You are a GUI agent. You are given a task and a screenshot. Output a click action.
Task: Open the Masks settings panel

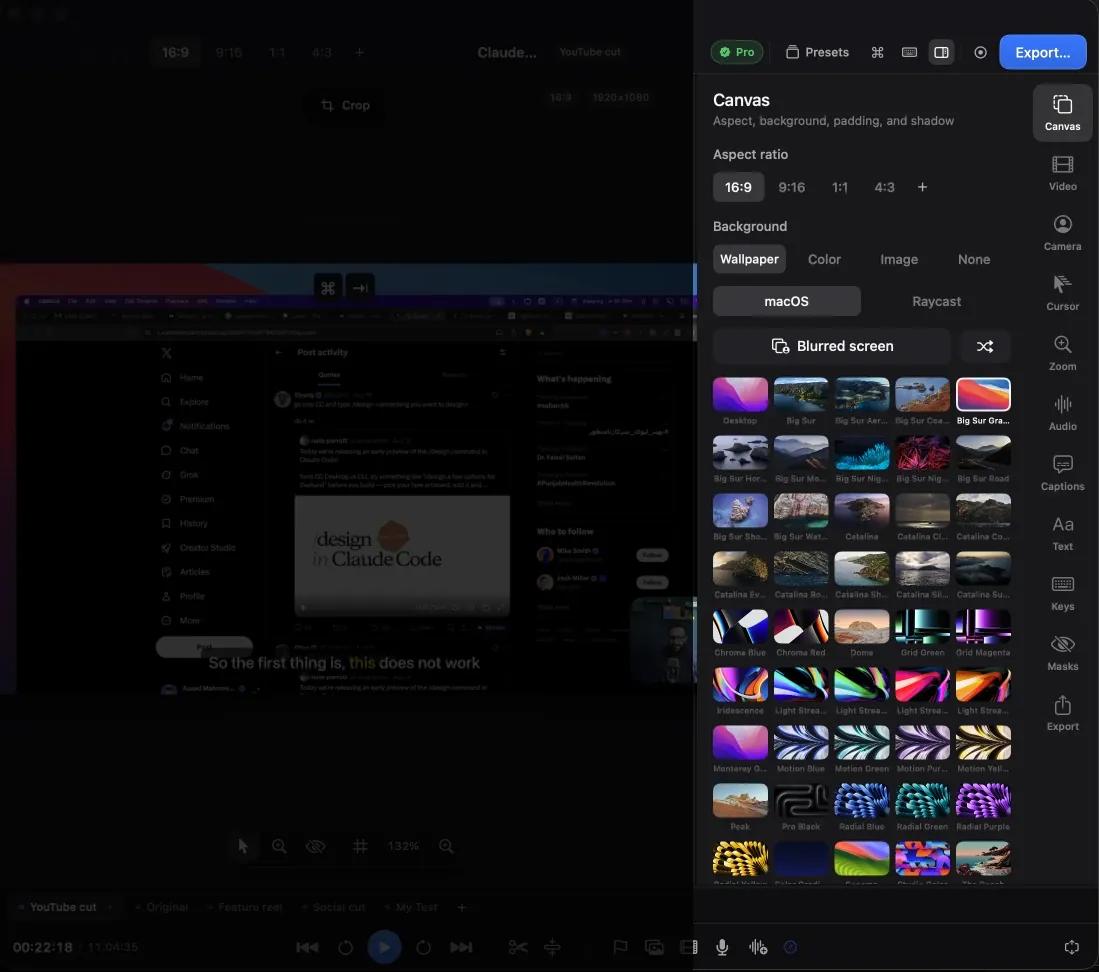click(1062, 652)
